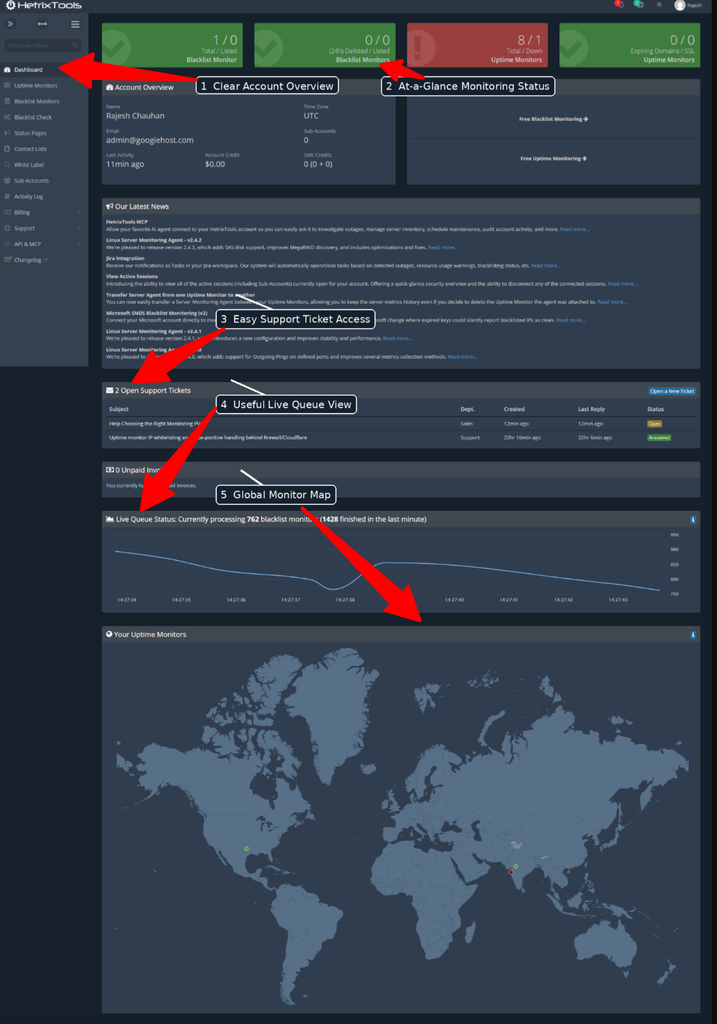Click the Live Queue Status chart icon
Image resolution: width=717 pixels, height=1024 pixels.
110,519
